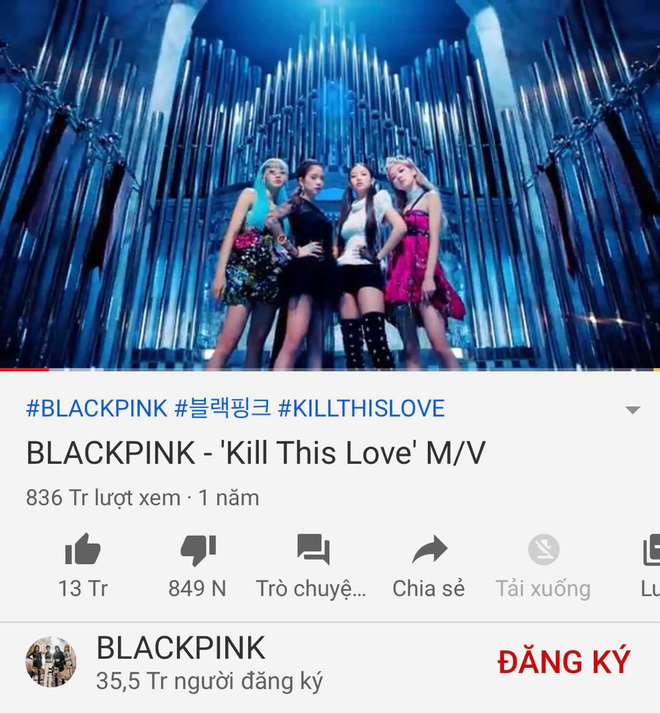Screen dimensions: 660x714
Task: Open the #블랙핑크 hashtag link
Action: click(223, 408)
